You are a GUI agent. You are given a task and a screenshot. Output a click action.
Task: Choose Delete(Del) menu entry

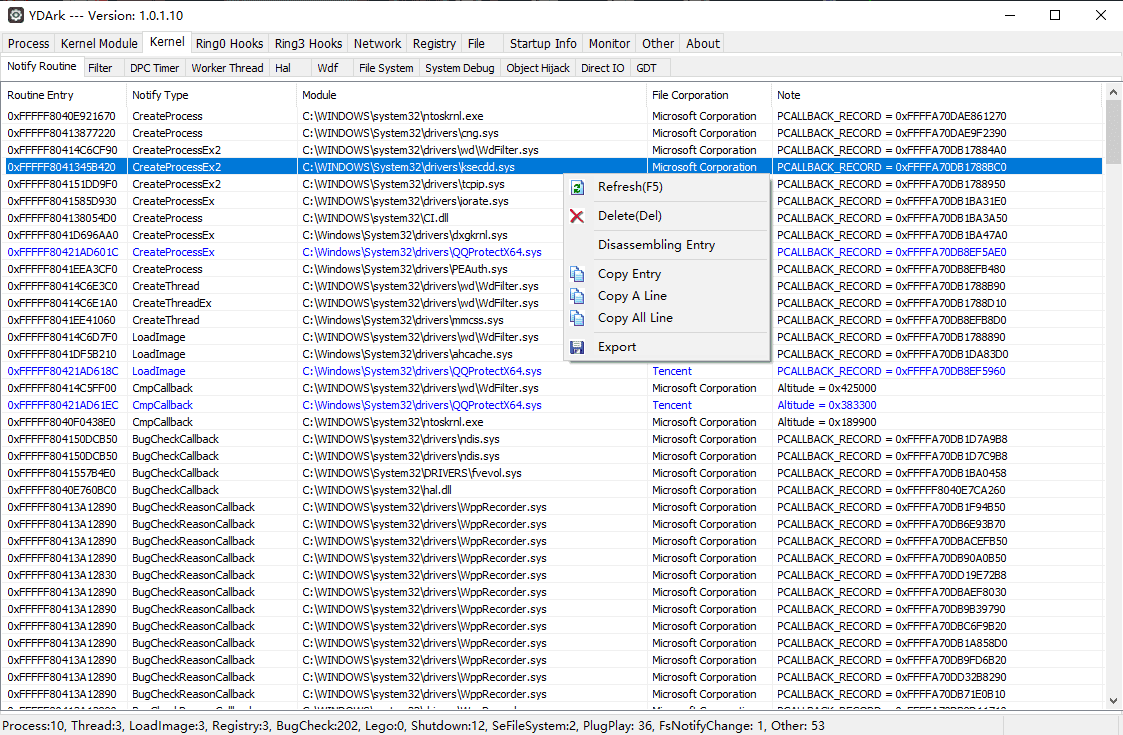coord(667,216)
